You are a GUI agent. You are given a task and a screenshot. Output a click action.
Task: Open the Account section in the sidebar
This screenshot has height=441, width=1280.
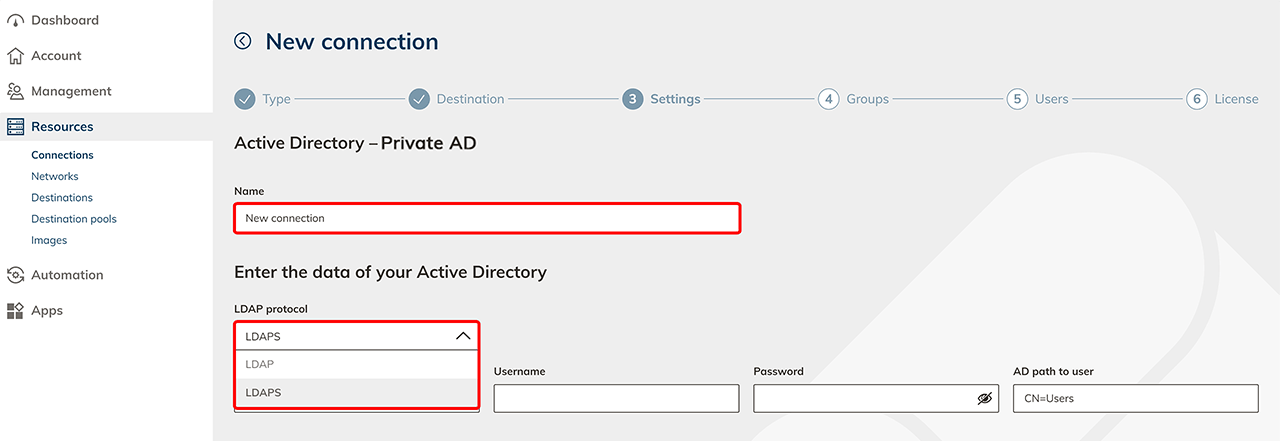click(x=56, y=56)
